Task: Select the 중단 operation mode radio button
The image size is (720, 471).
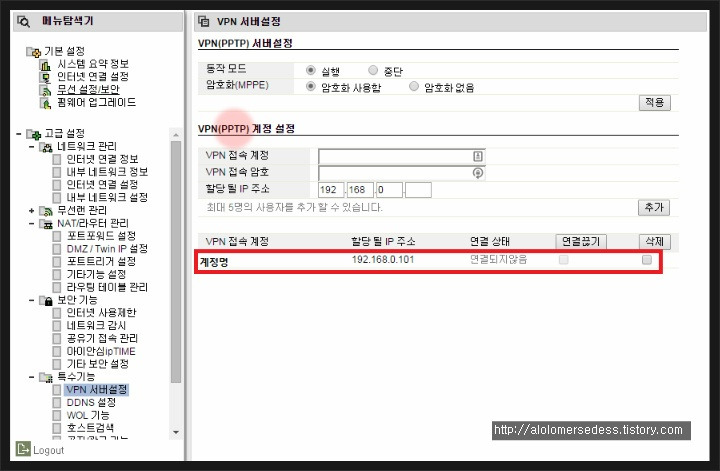Action: click(373, 70)
